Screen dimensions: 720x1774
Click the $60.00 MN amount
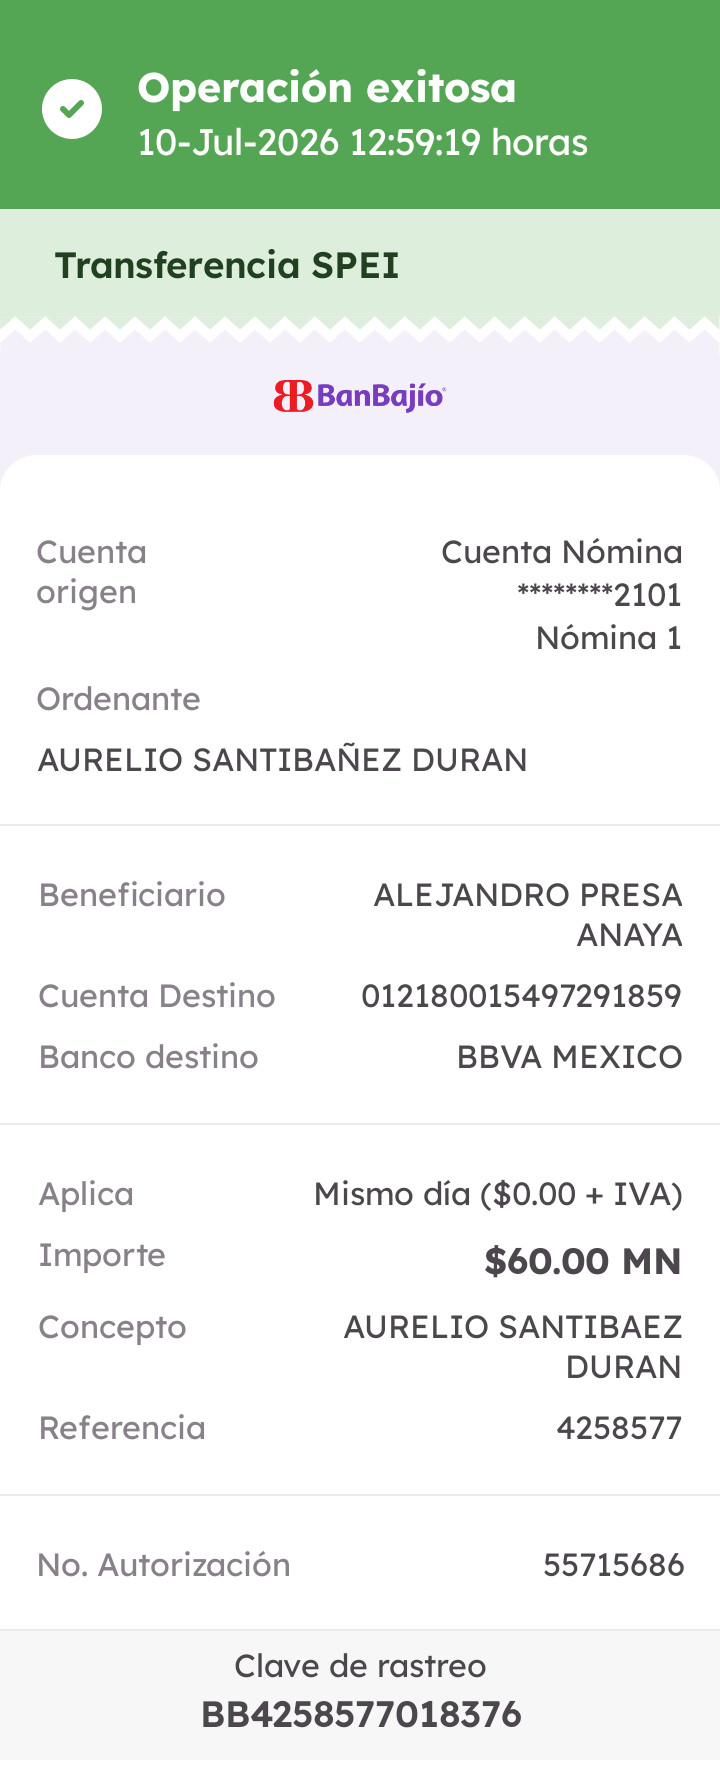click(x=583, y=1261)
